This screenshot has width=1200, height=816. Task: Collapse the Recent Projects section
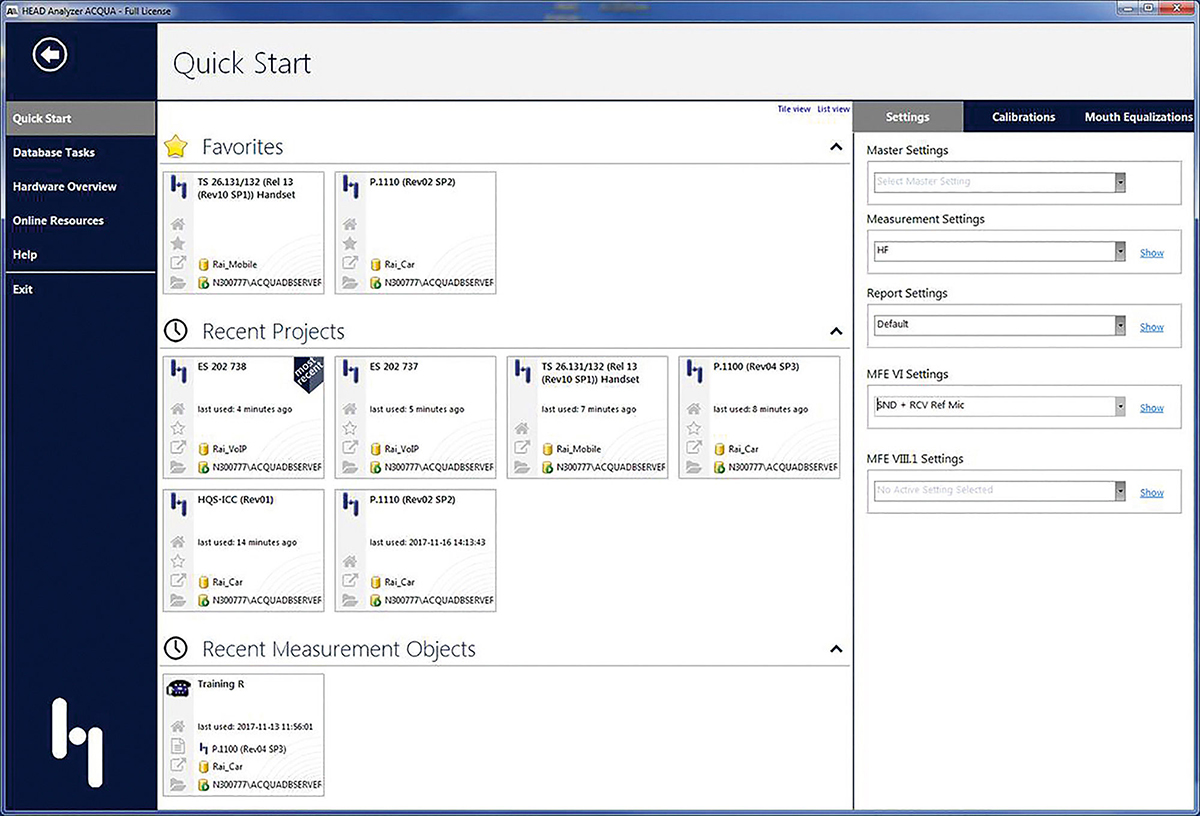click(836, 331)
